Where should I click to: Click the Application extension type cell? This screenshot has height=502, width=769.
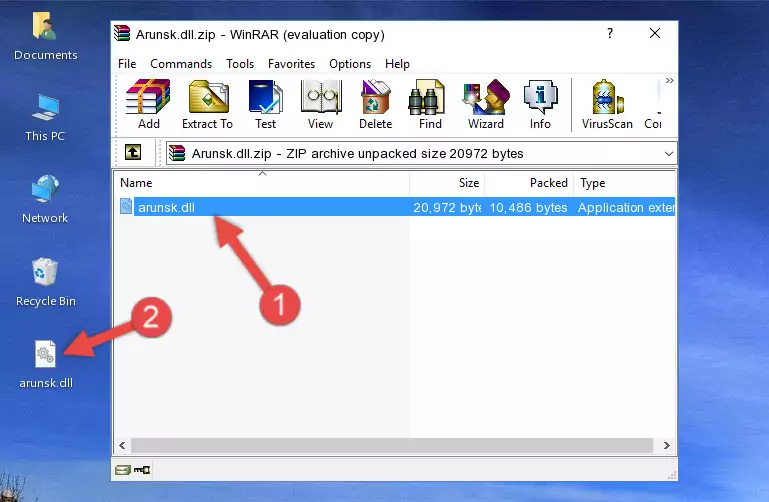(x=626, y=207)
